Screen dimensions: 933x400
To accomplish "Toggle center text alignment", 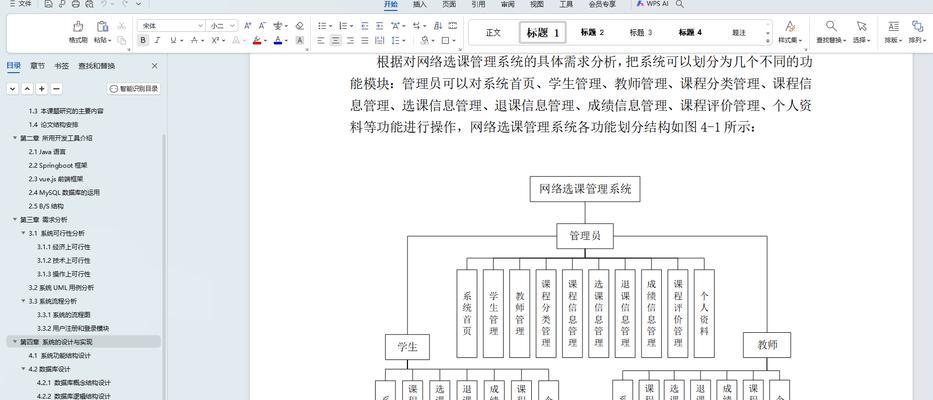I will [336, 40].
